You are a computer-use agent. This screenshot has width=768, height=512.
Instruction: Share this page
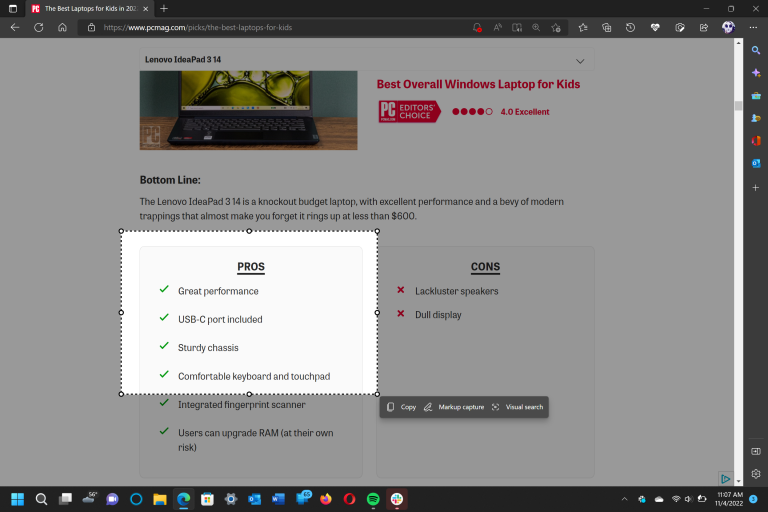click(x=704, y=27)
